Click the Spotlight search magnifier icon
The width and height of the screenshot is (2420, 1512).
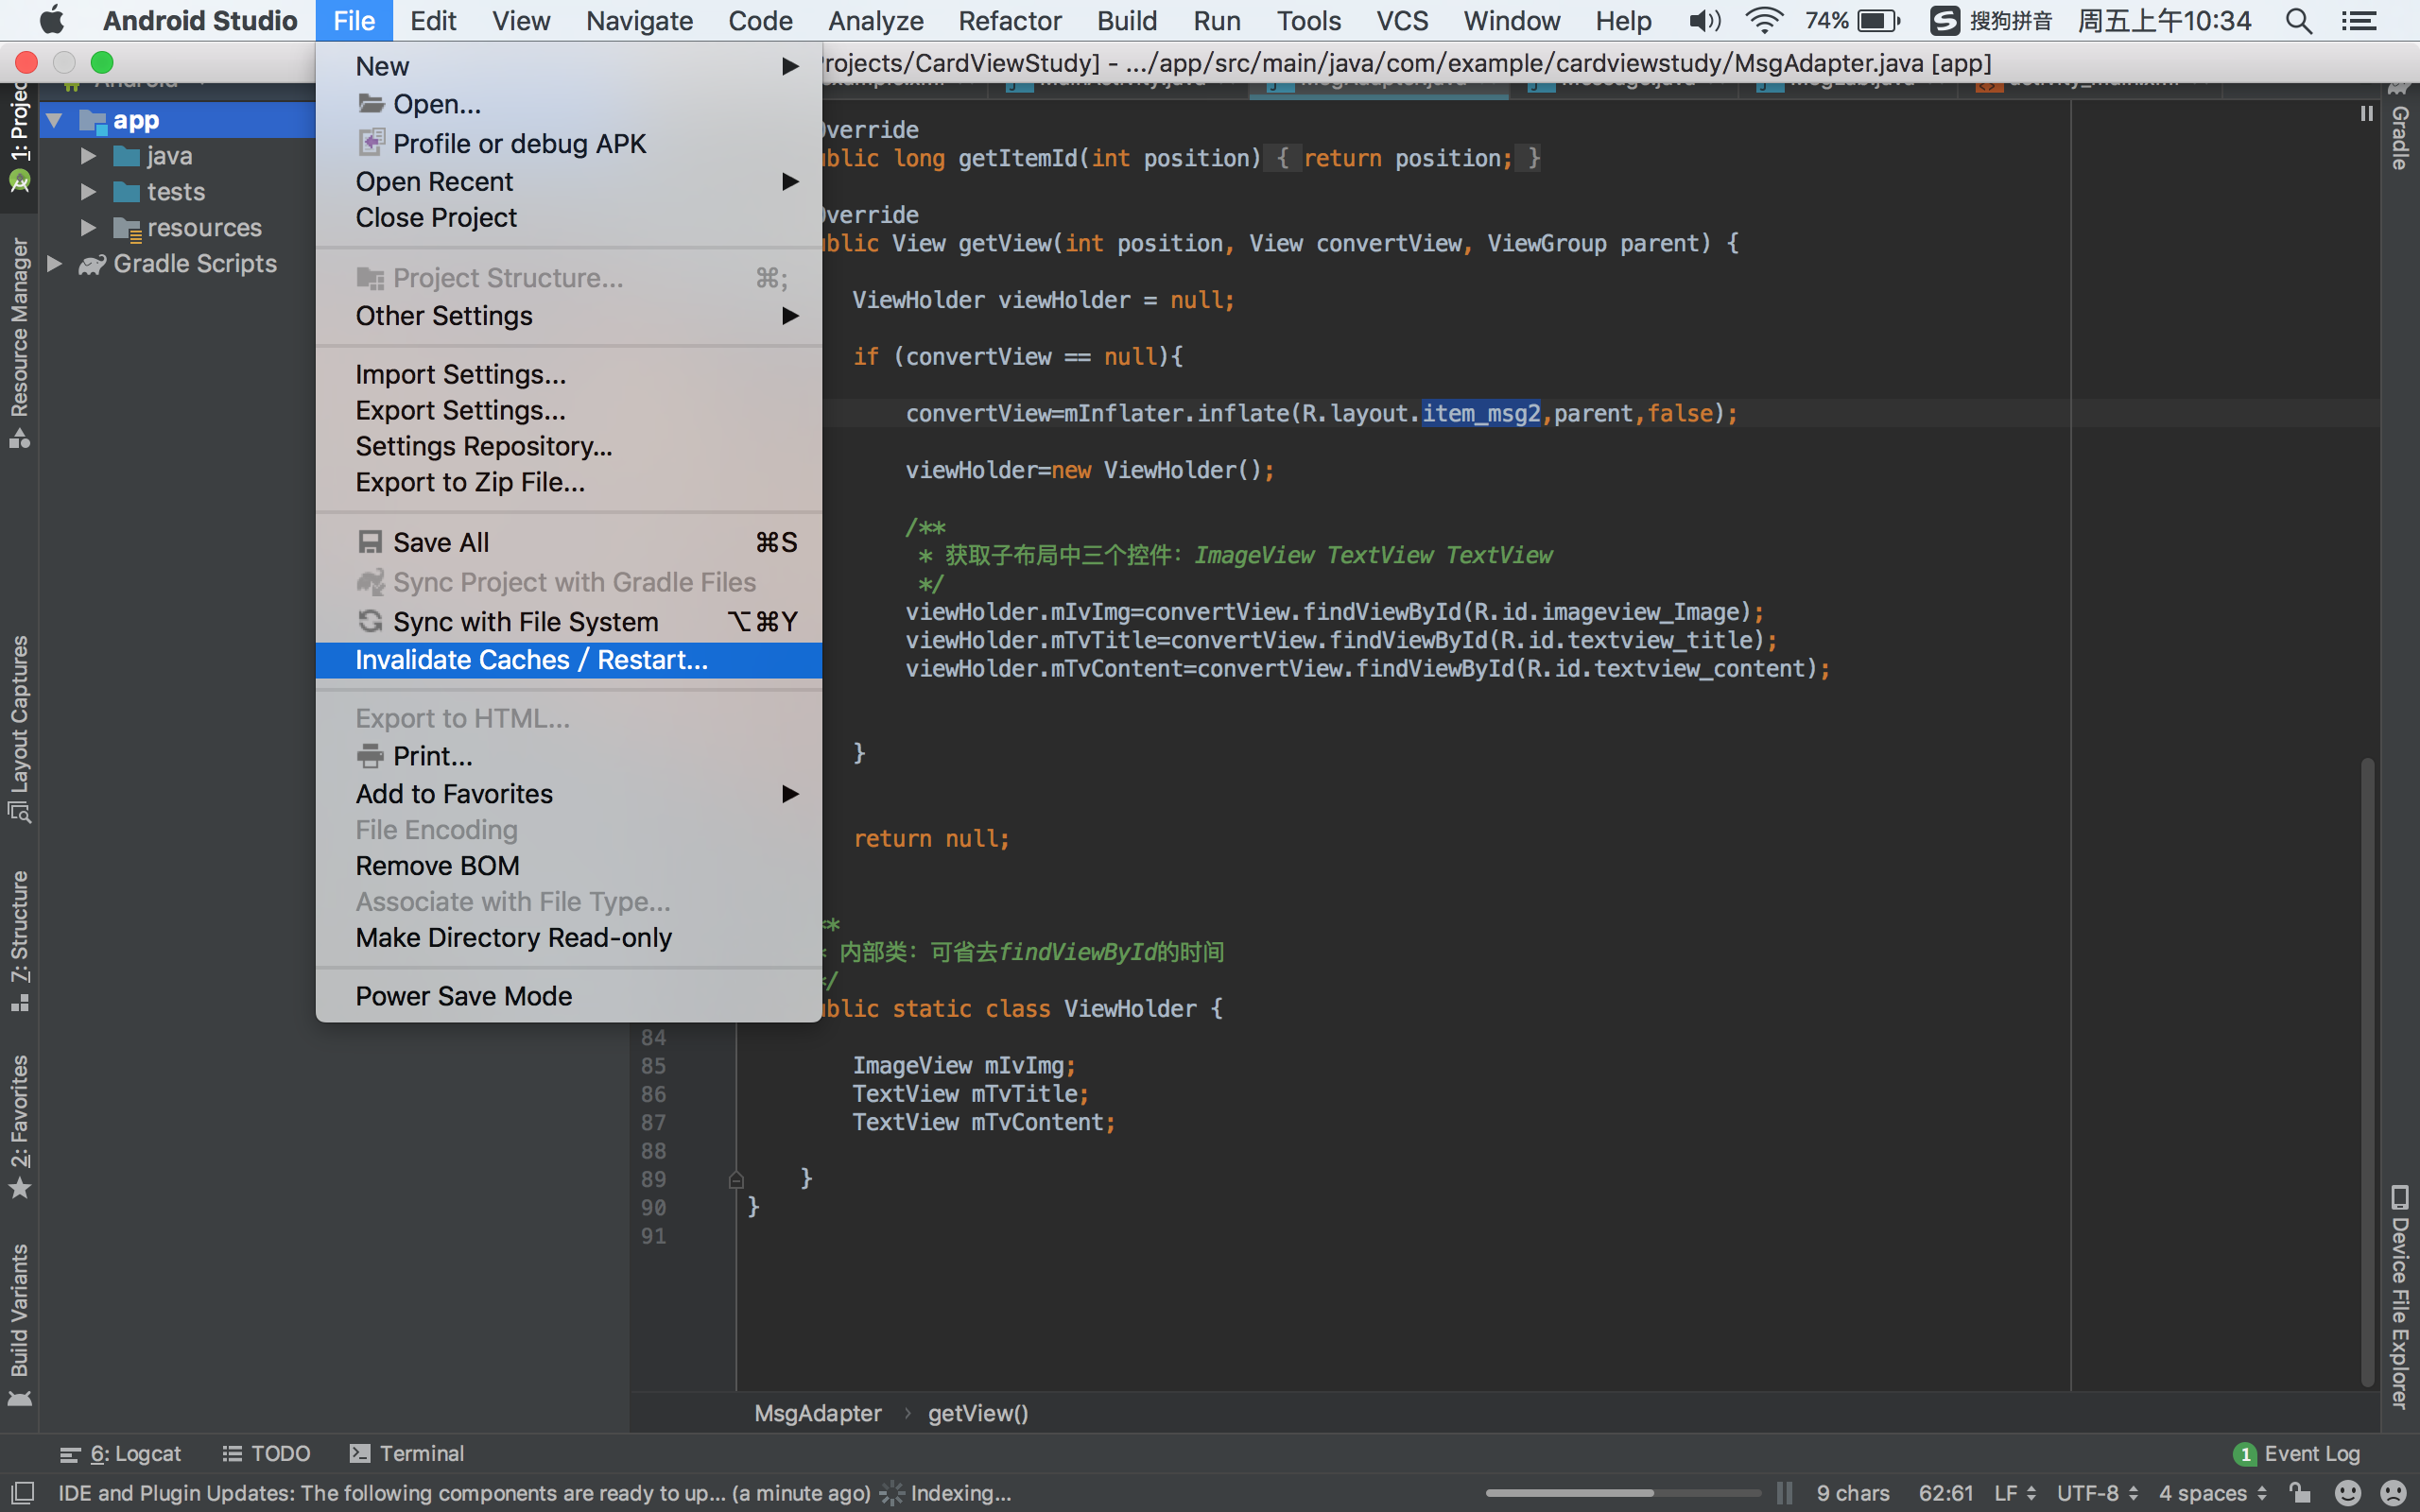(x=2298, y=21)
